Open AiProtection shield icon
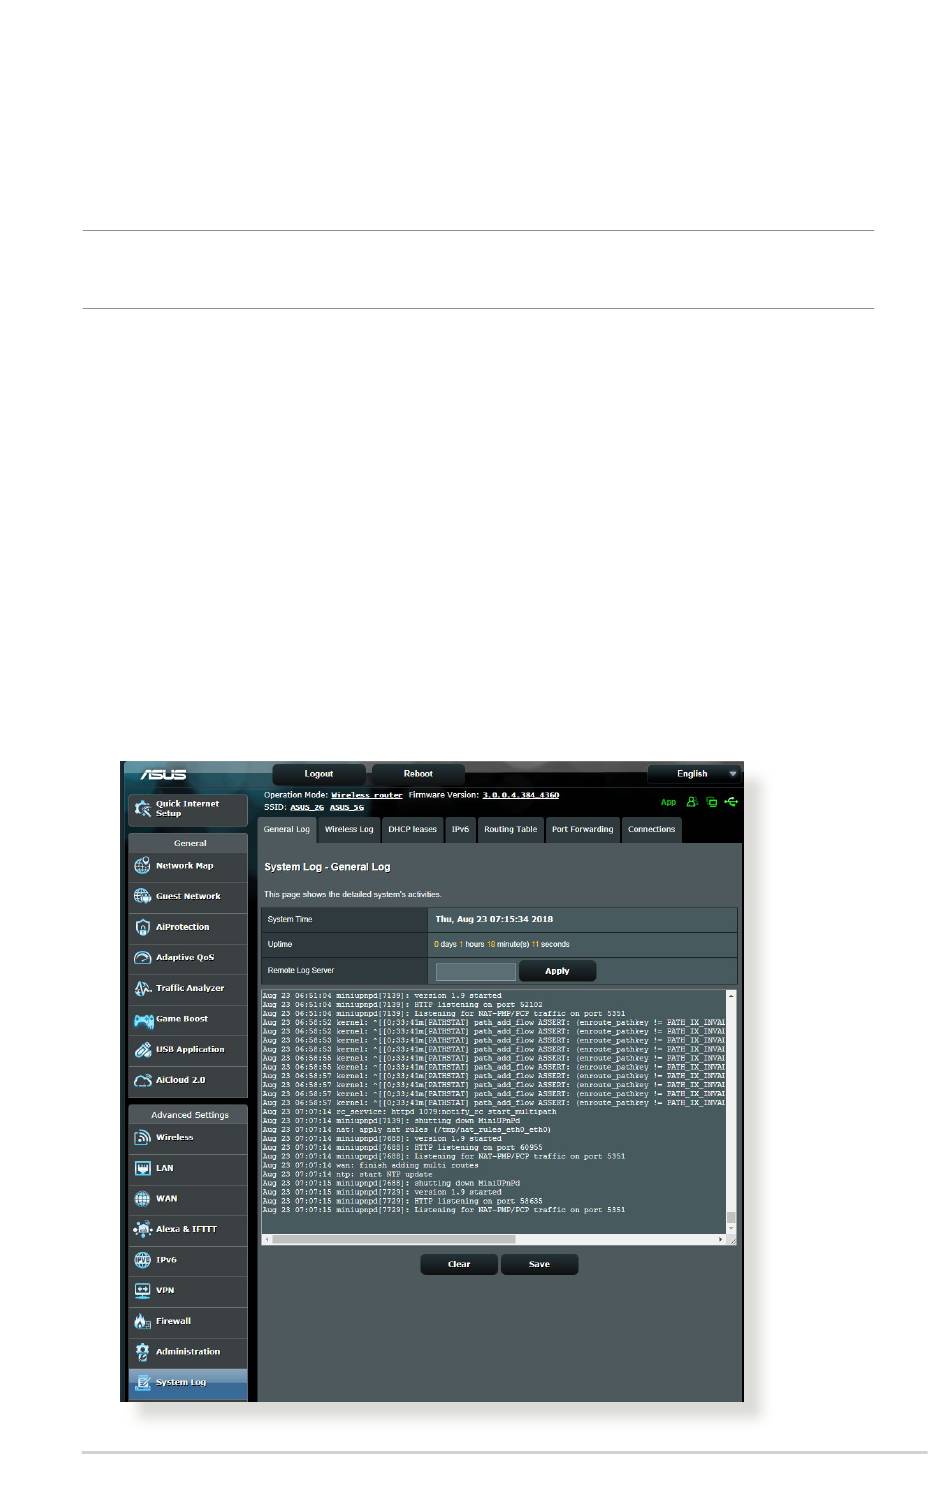 coord(143,928)
